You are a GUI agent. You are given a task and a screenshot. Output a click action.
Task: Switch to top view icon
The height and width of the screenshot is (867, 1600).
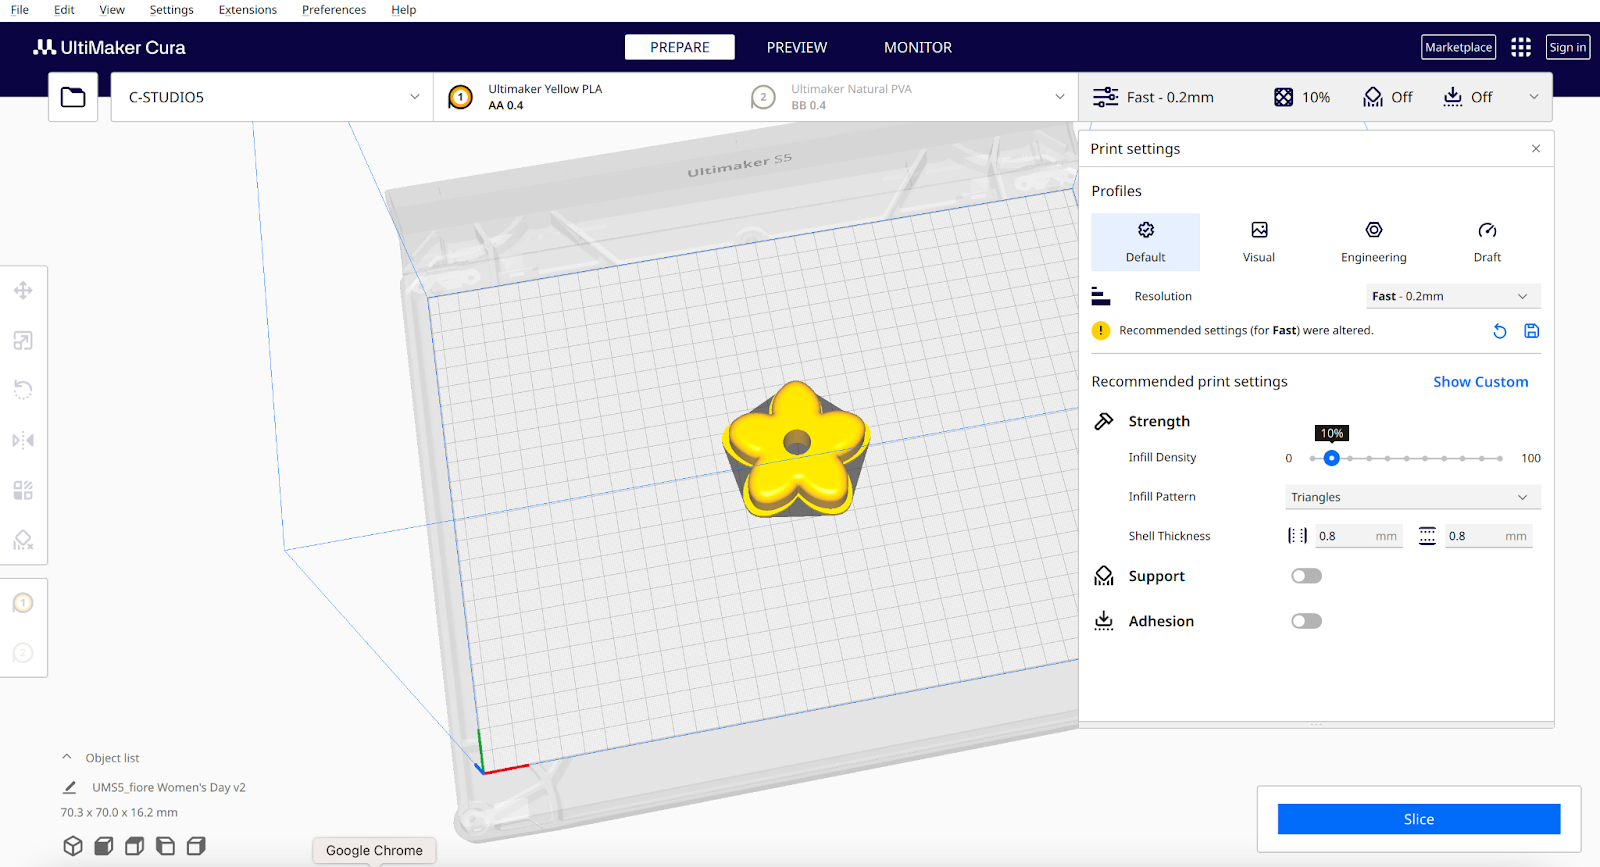(135, 846)
